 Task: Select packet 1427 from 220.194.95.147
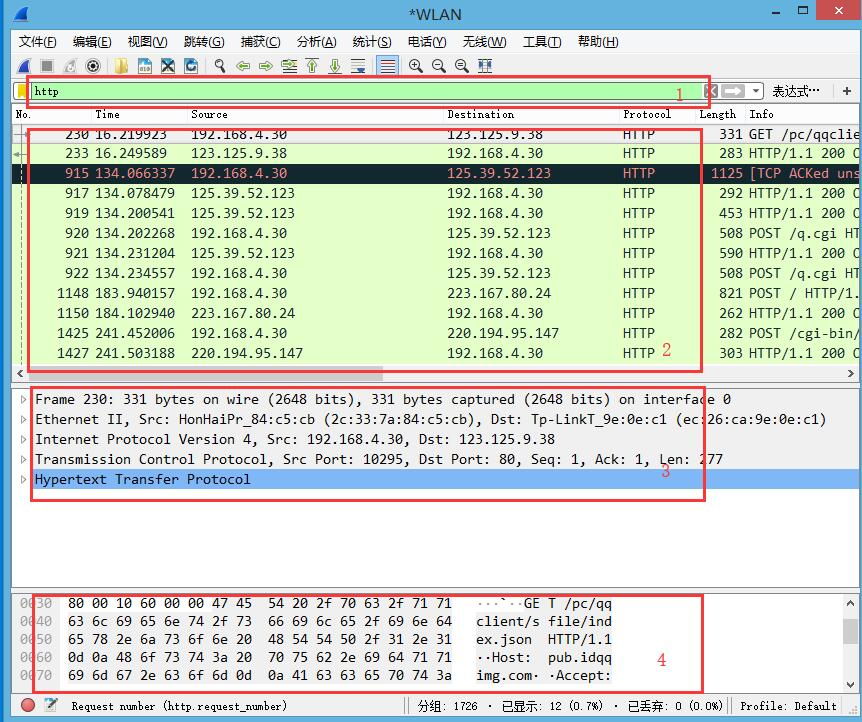tap(434, 354)
